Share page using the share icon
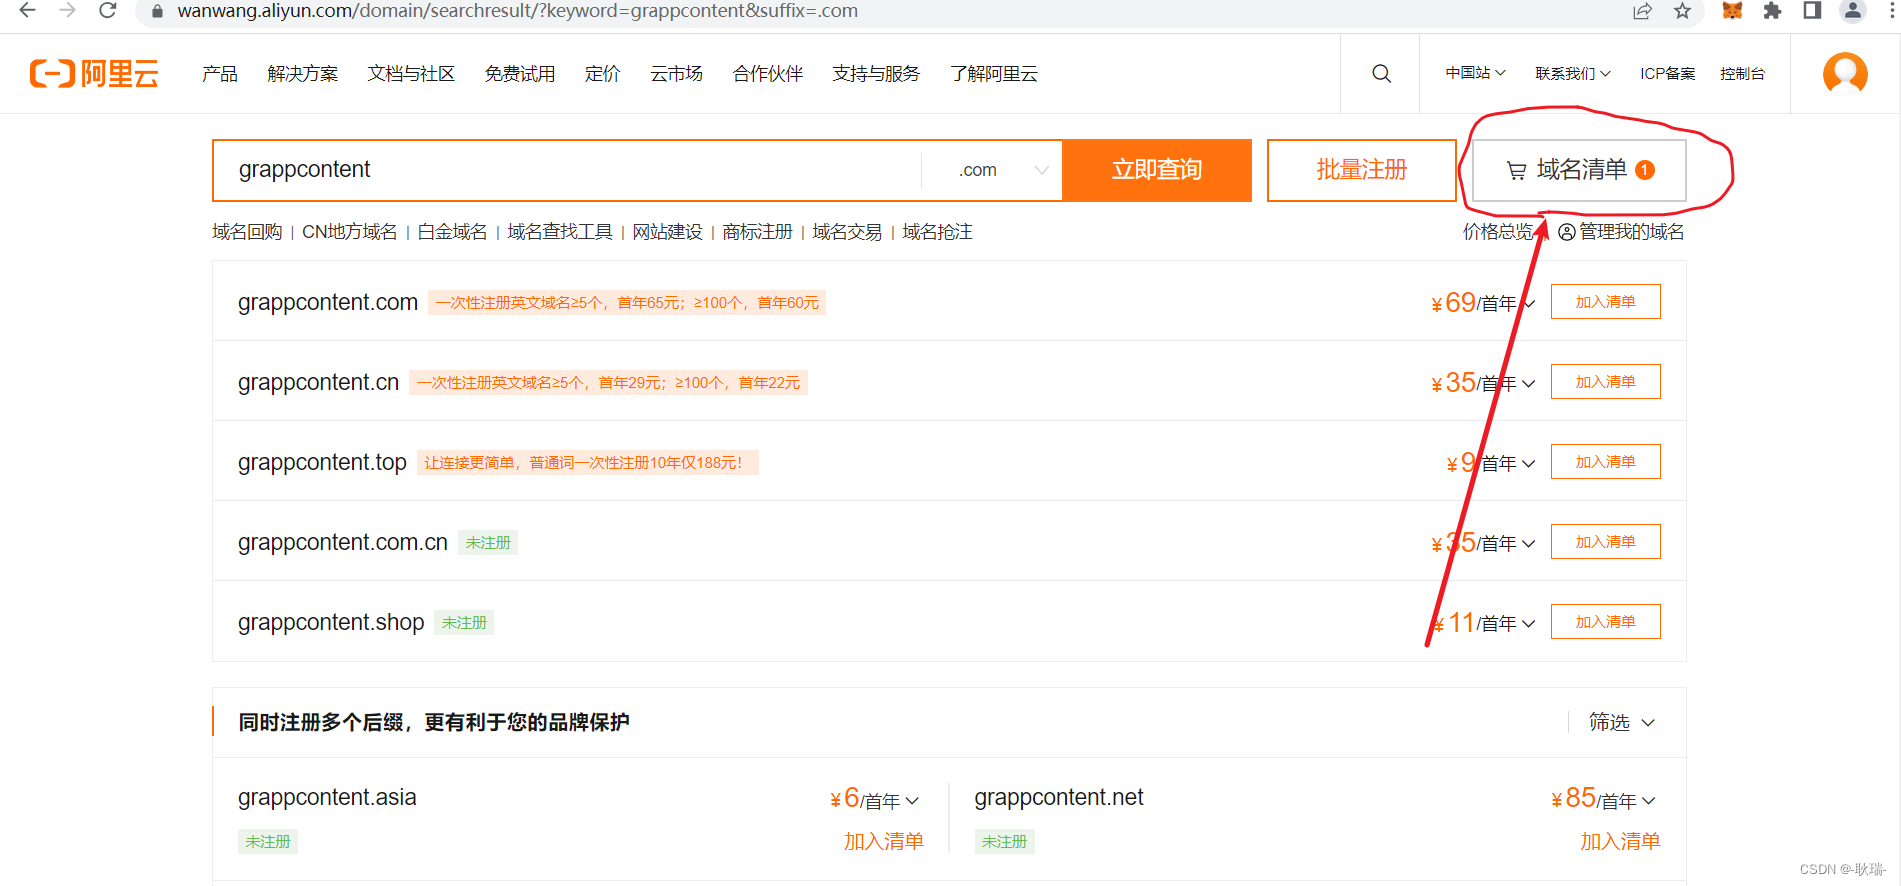Screen dimensions: 1901x886 [1642, 11]
